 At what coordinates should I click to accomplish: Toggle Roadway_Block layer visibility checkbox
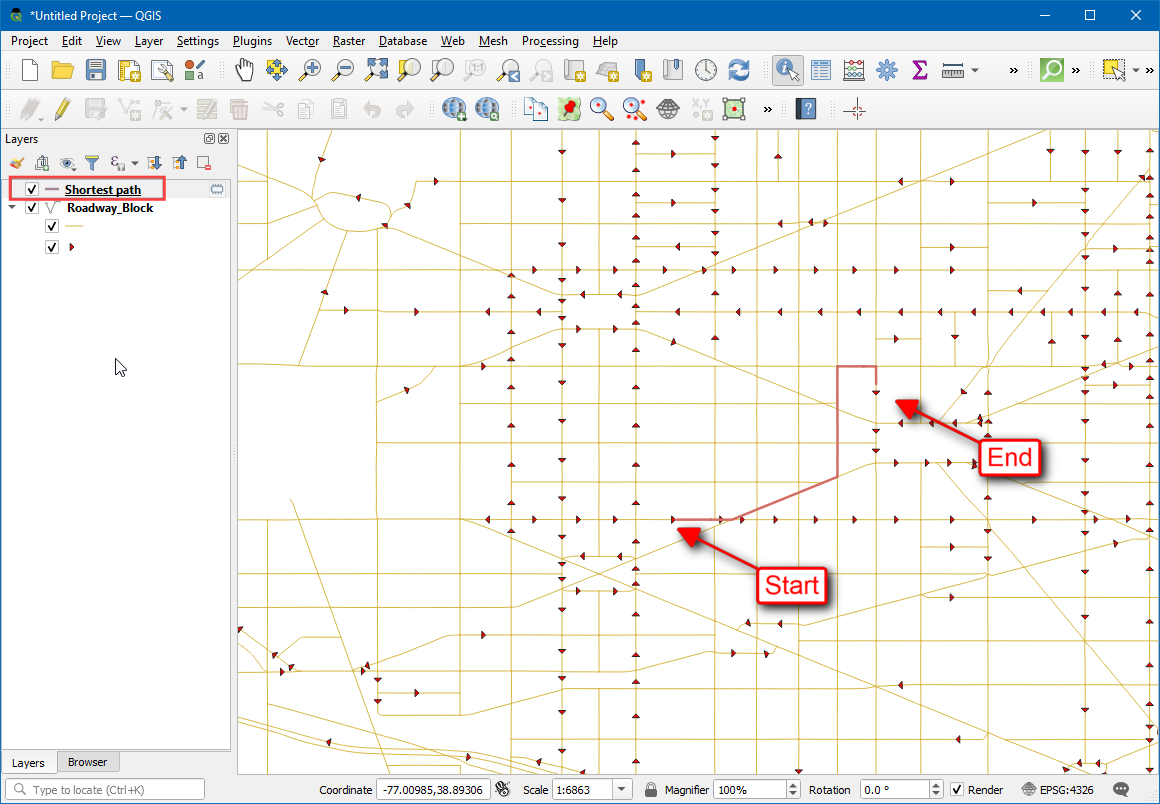32,208
